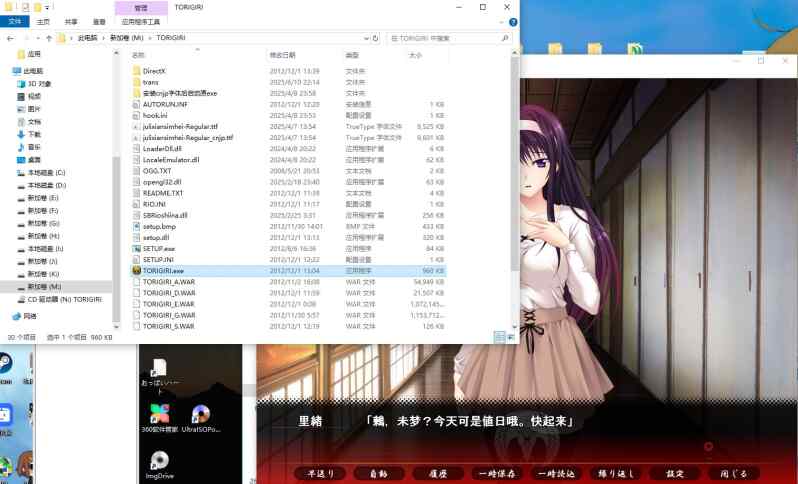This screenshot has height=484, width=798.
Task: Collapse the ribbon with the chevron
Action: (501, 22)
